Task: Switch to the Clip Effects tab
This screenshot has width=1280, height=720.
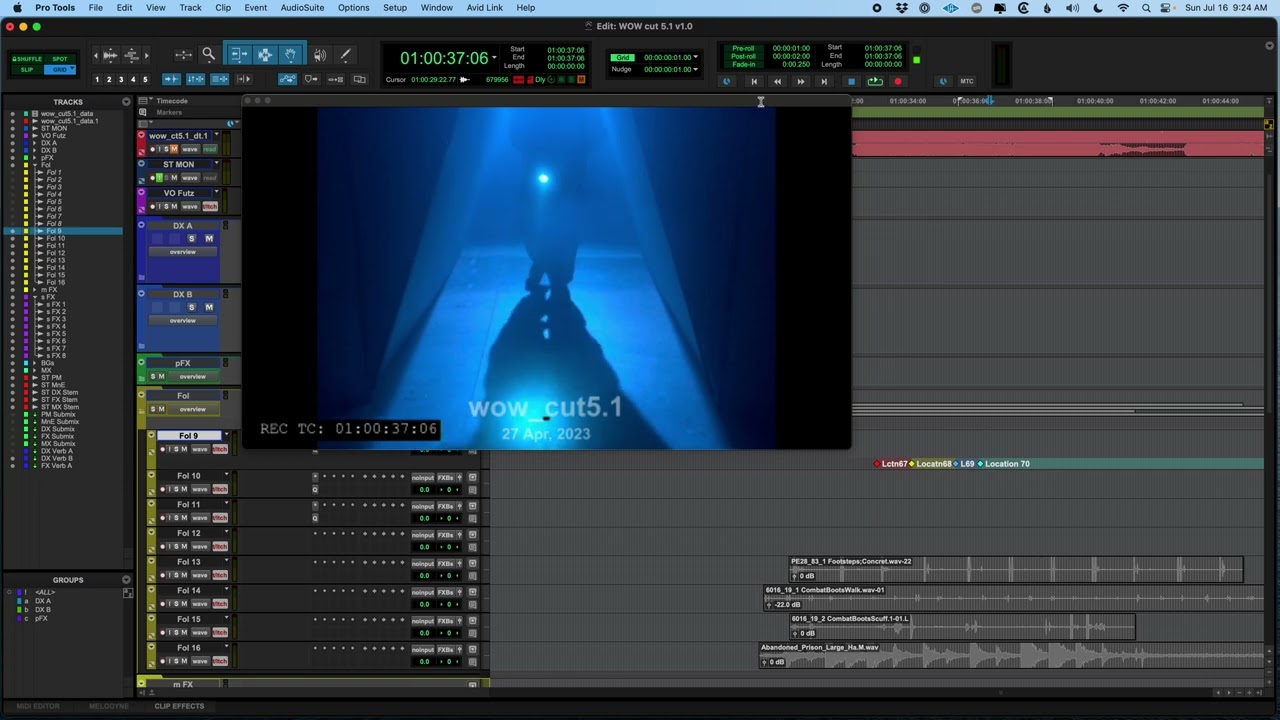Action: [x=179, y=706]
